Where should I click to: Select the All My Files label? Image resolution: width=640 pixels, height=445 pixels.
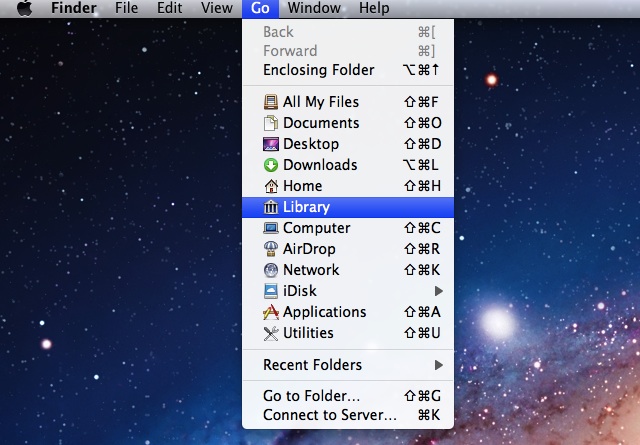click(x=321, y=102)
